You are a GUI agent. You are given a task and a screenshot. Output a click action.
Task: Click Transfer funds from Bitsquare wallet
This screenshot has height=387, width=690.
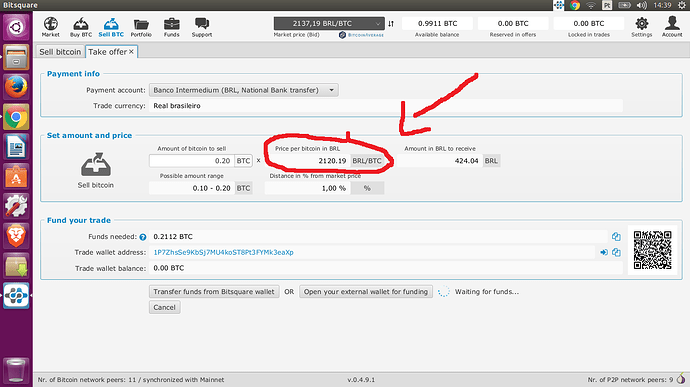point(214,292)
